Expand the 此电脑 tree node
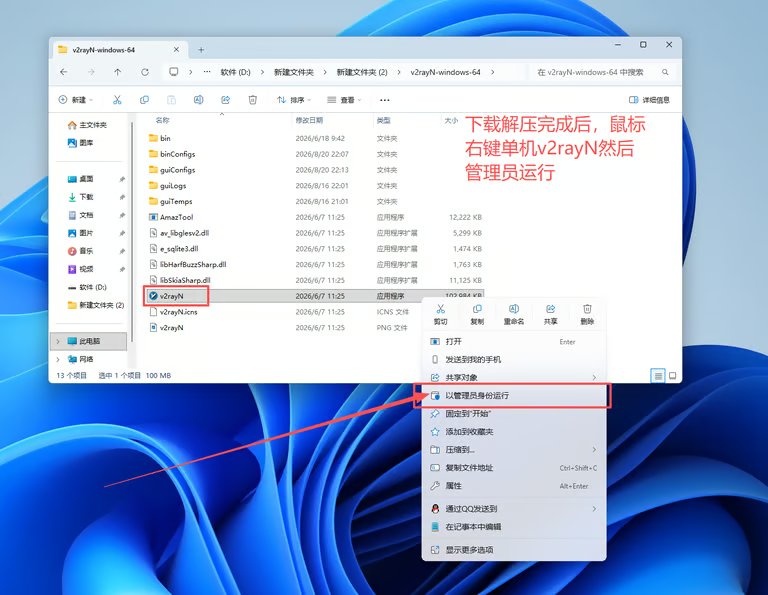This screenshot has height=595, width=768. [58, 341]
